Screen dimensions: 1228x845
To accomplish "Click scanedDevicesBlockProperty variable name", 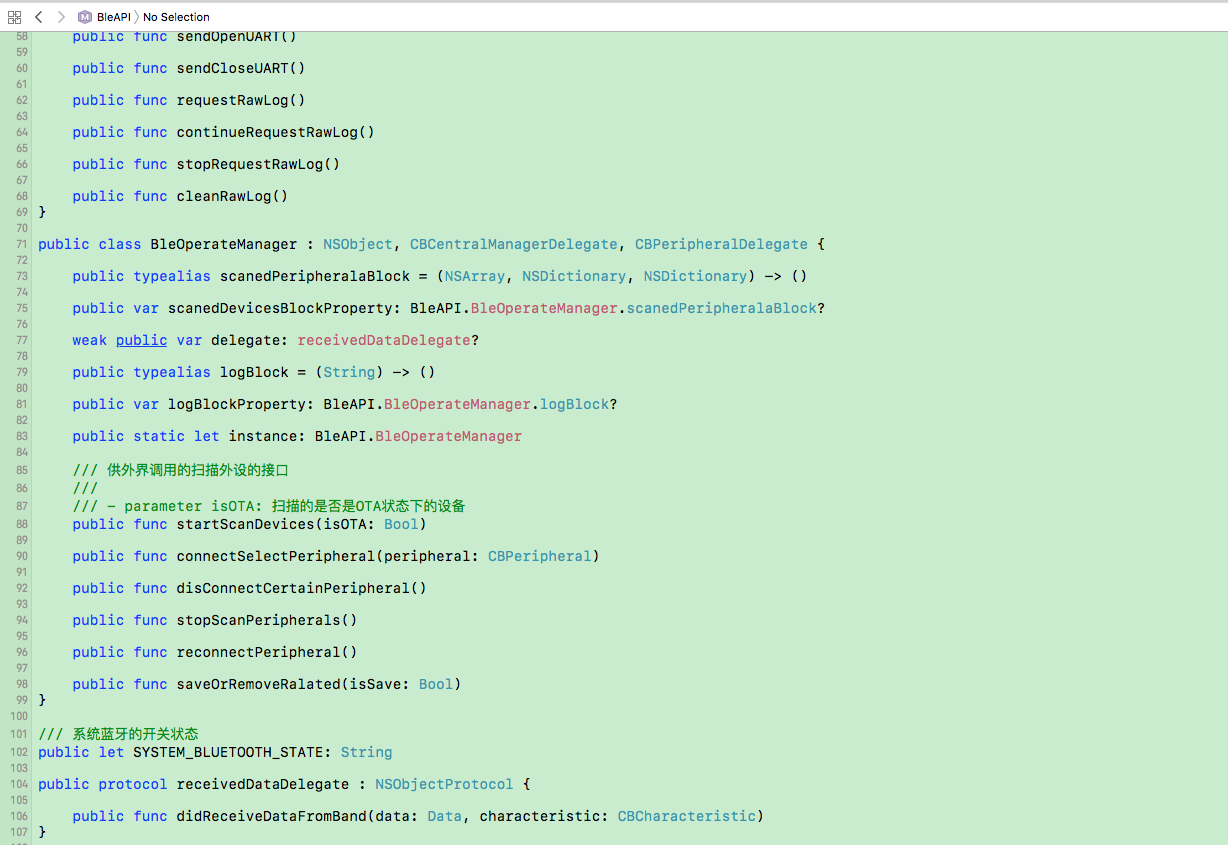I will pyautogui.click(x=280, y=308).
